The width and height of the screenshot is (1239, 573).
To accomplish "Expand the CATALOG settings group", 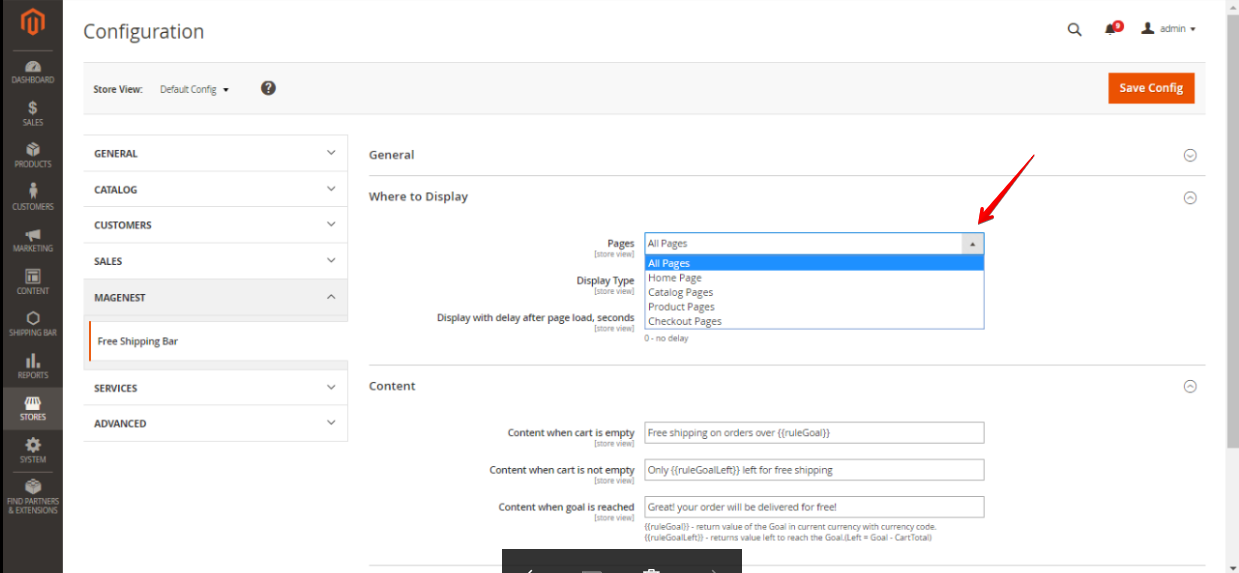I will click(215, 189).
